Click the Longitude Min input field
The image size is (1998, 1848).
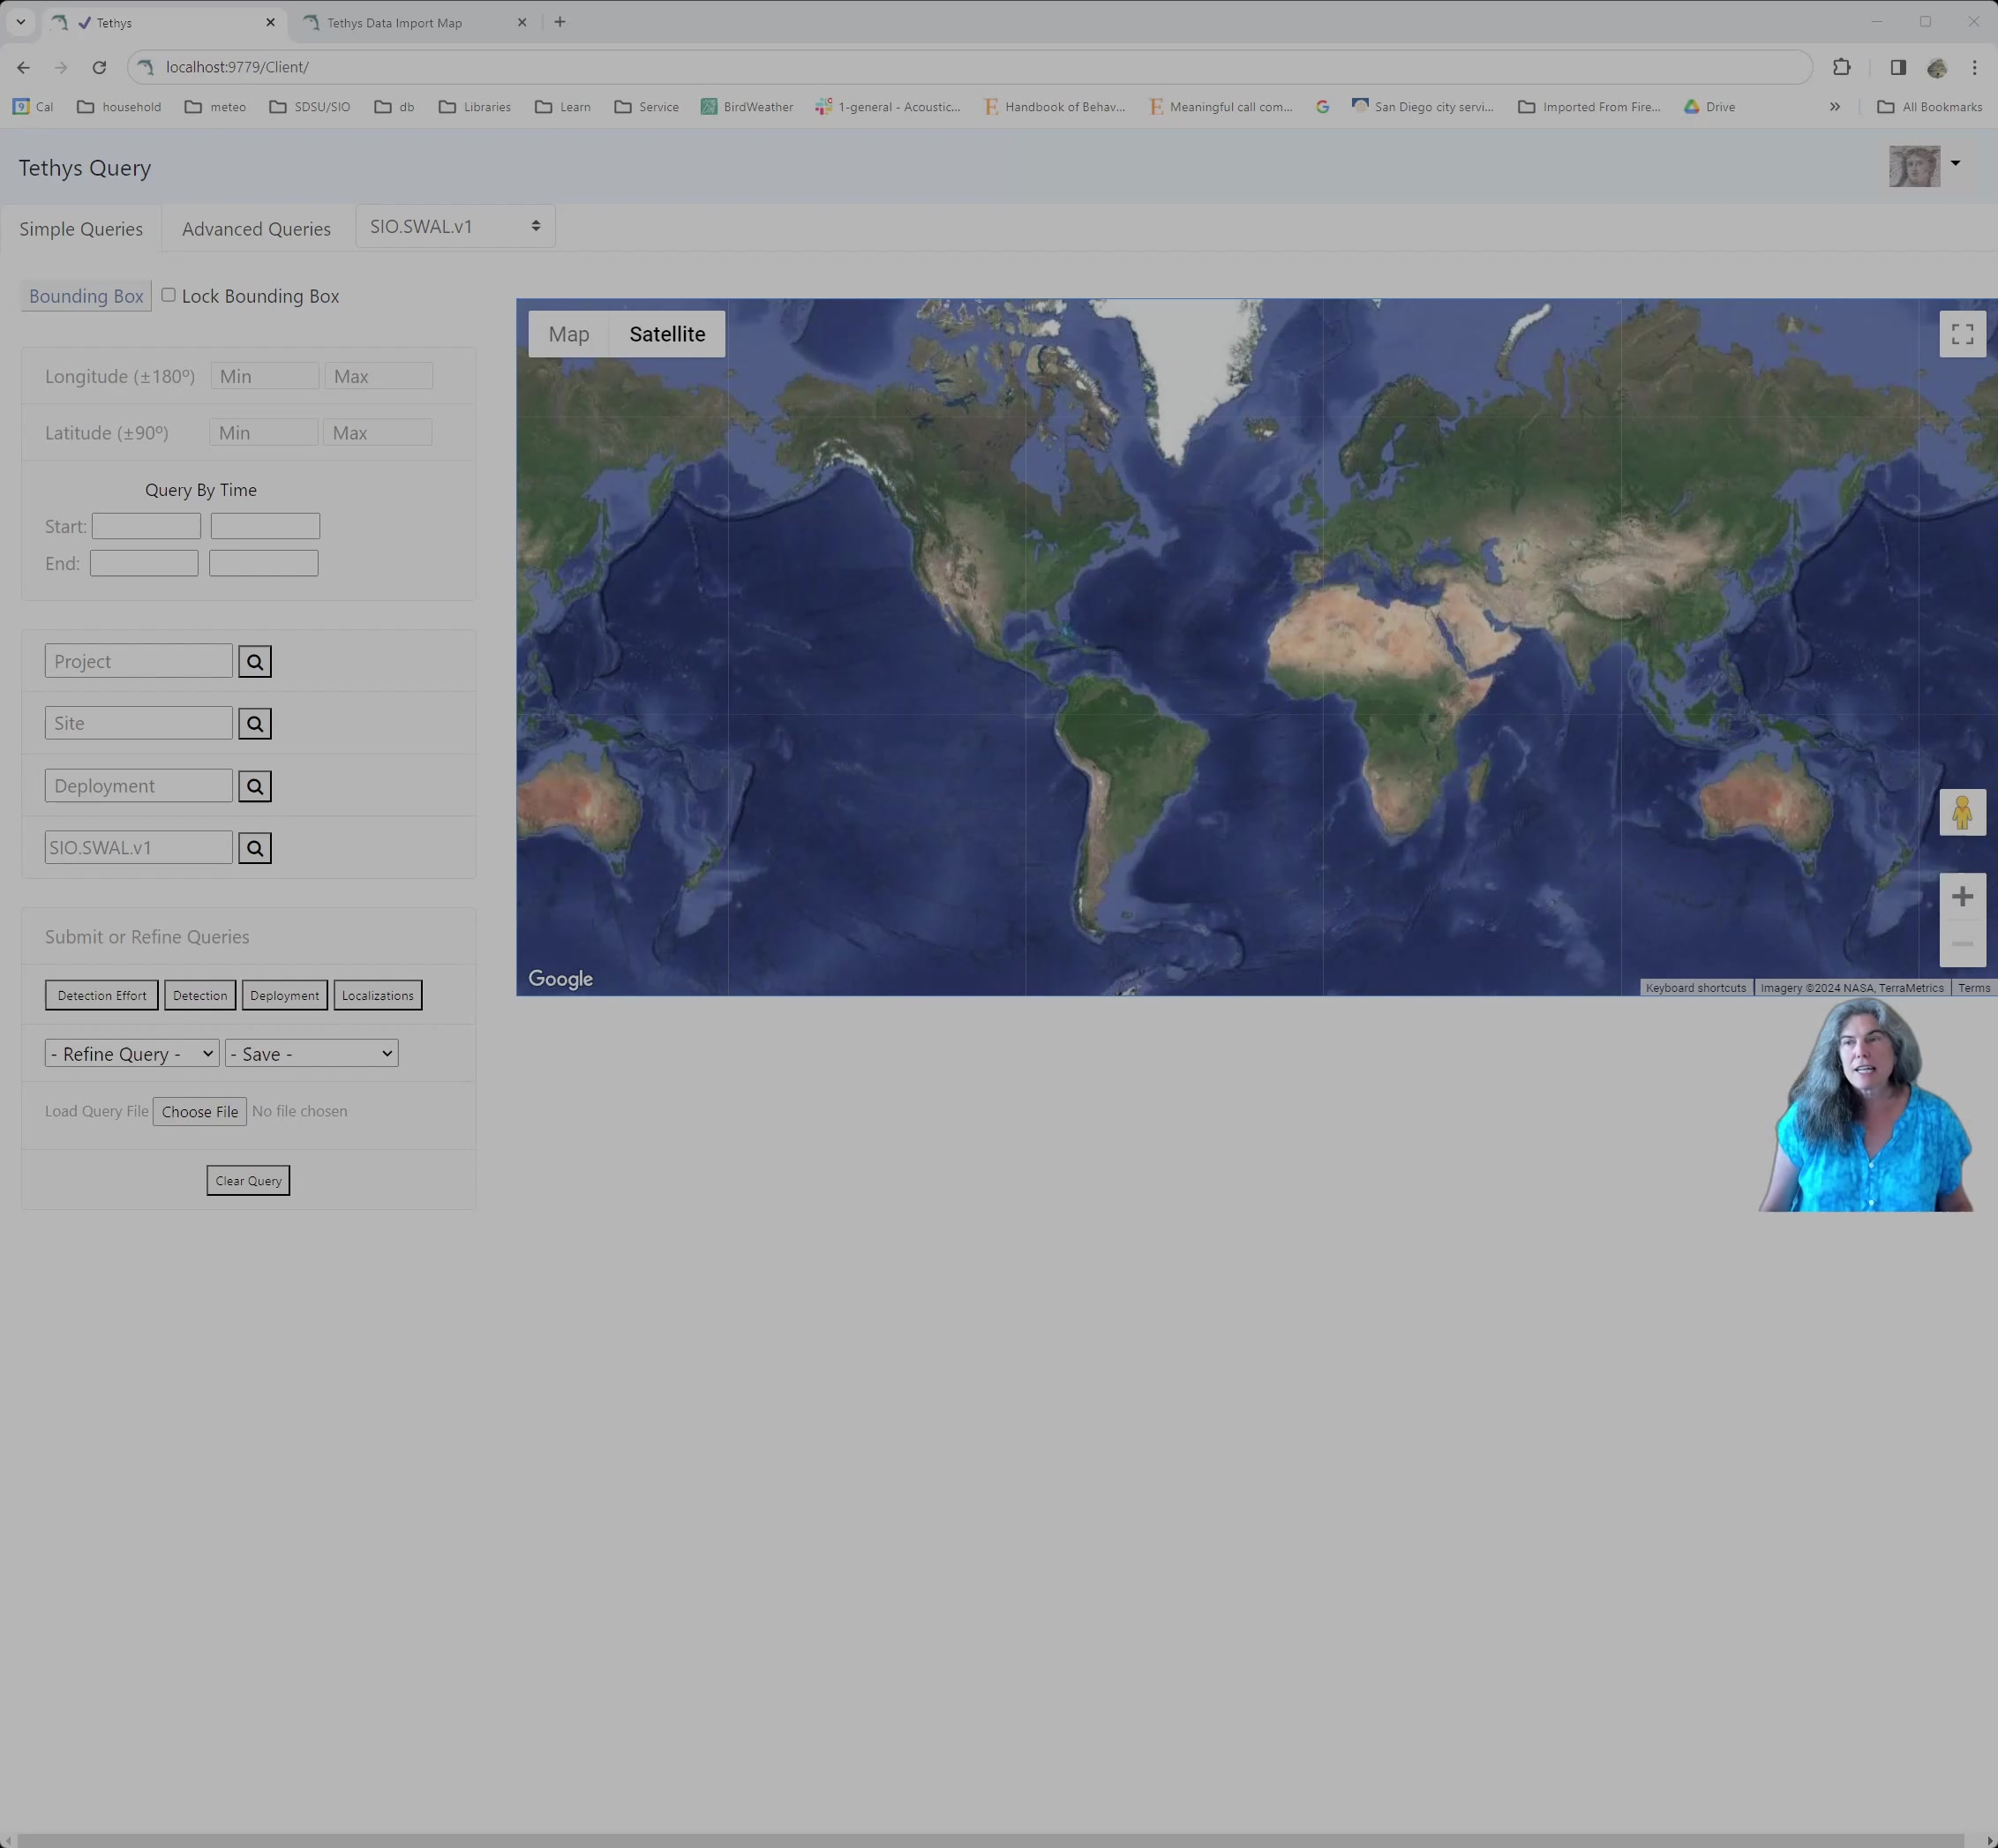coord(263,375)
